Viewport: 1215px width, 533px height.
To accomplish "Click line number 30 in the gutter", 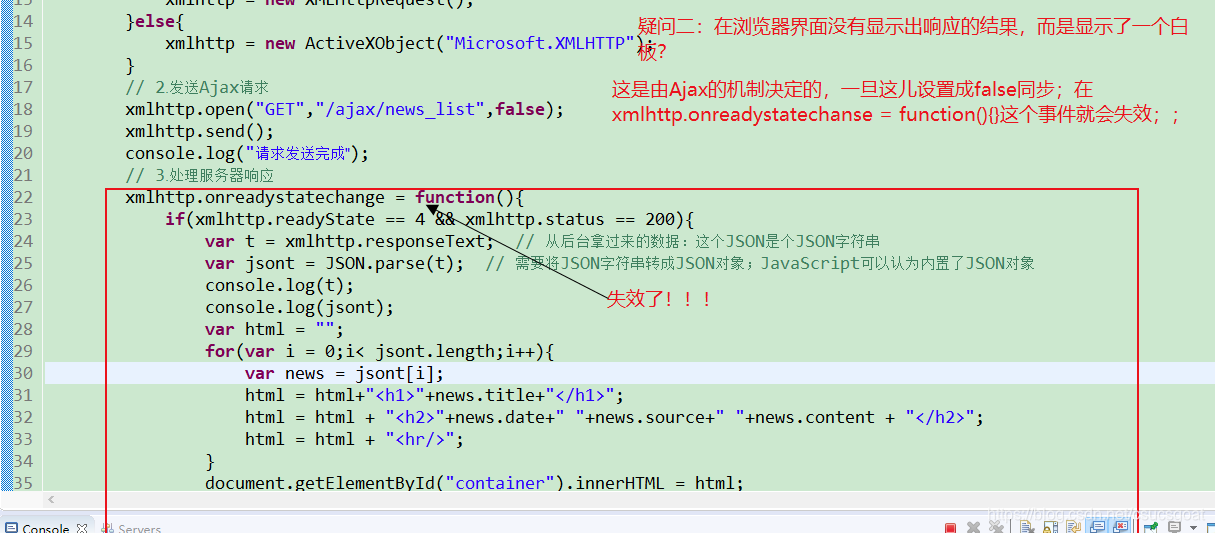I will tap(22, 373).
